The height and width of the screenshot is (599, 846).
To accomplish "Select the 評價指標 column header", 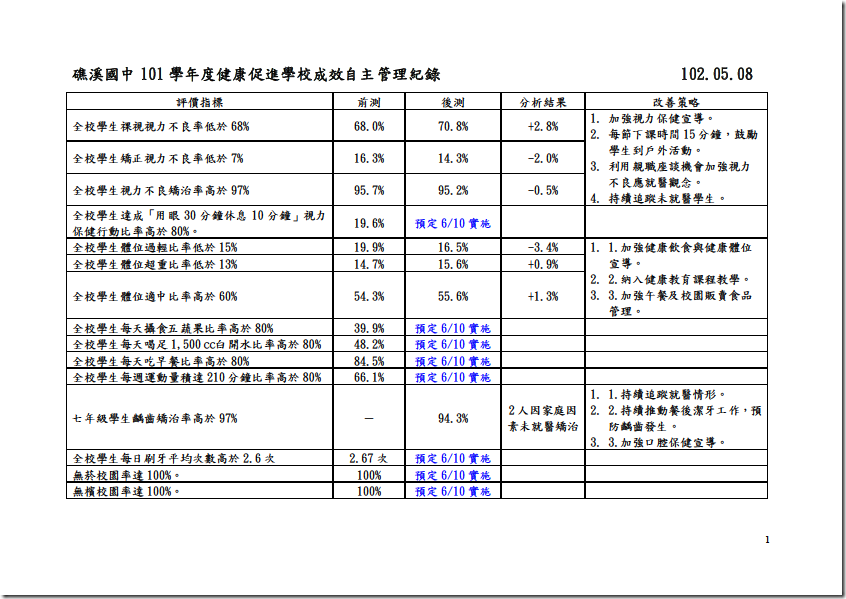I will coord(200,102).
